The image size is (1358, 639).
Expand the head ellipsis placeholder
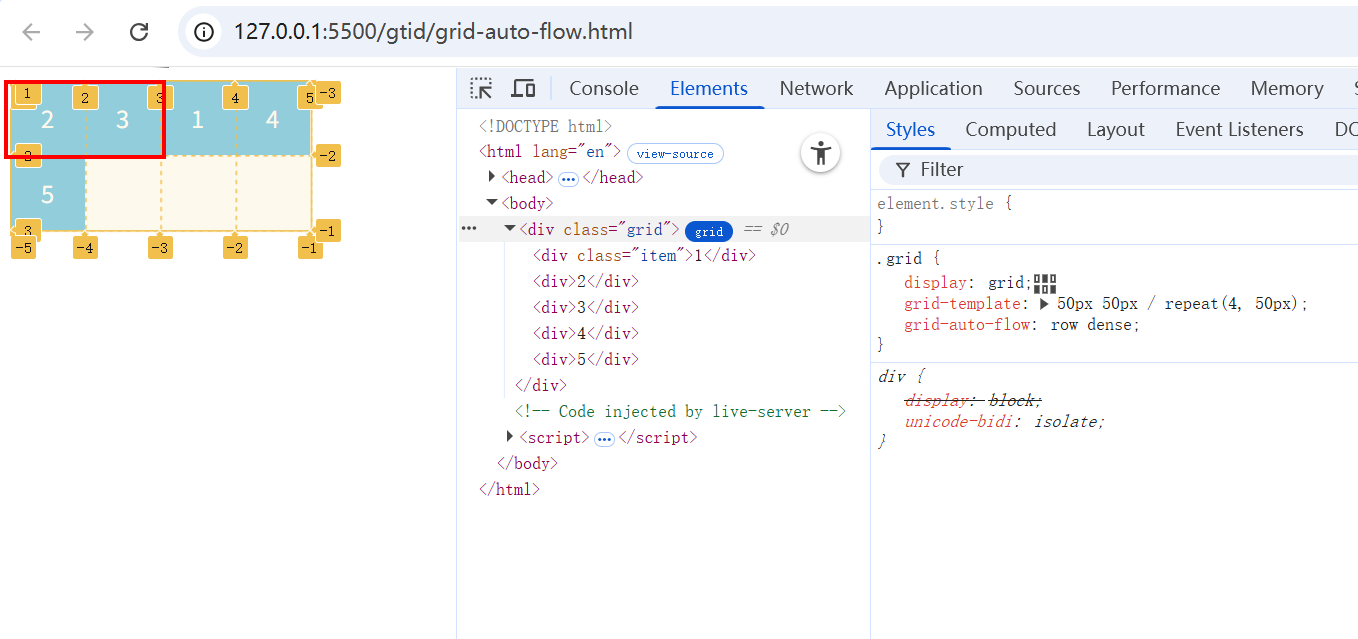click(x=568, y=179)
